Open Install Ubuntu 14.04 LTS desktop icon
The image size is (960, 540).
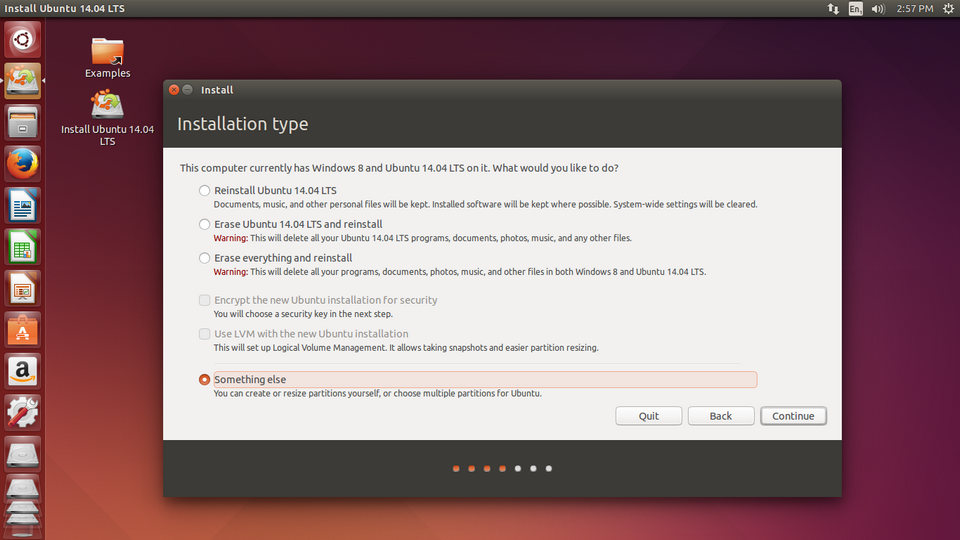pos(108,118)
